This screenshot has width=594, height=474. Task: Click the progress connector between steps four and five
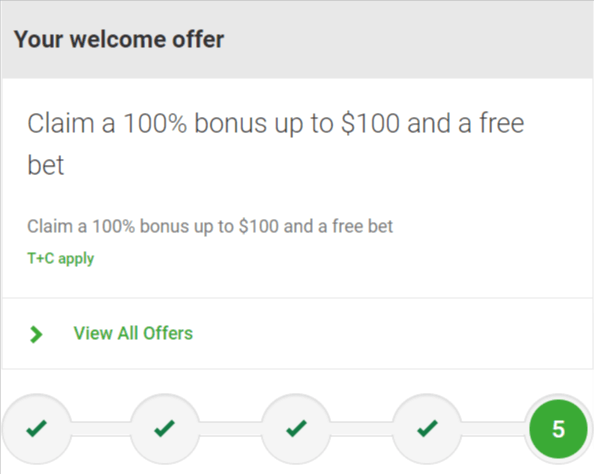tap(494, 429)
